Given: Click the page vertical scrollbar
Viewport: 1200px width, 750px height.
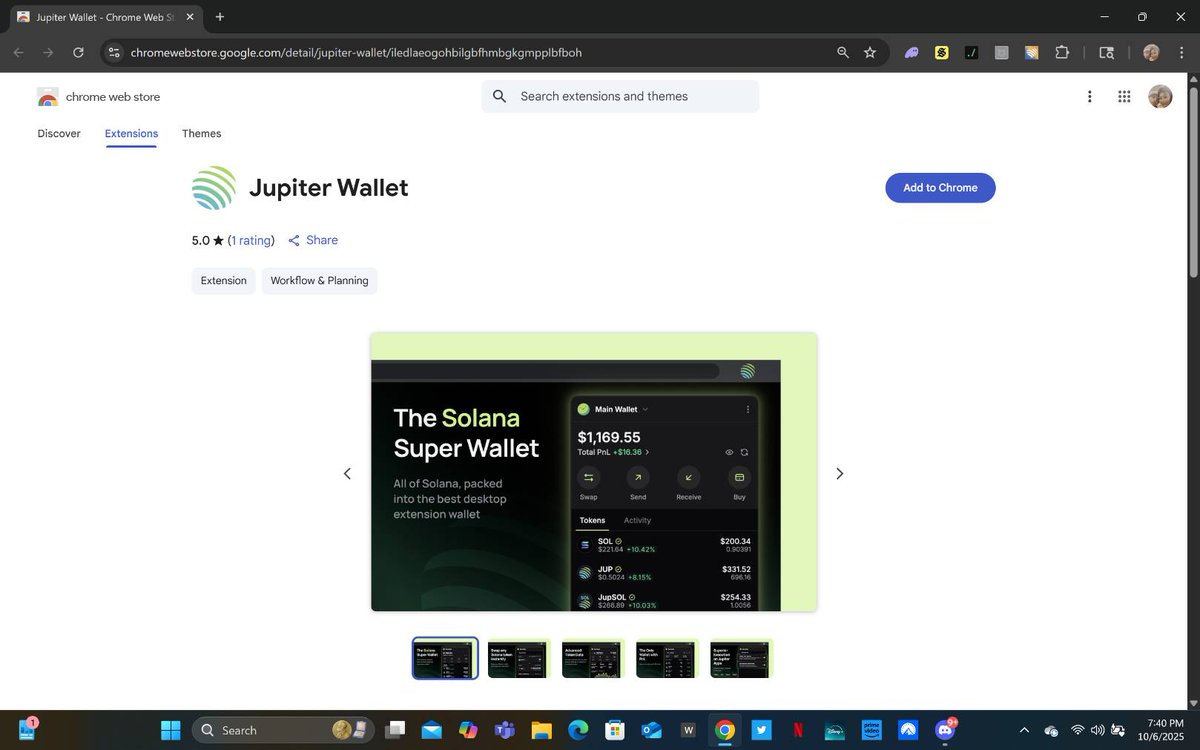Looking at the screenshot, I should 1193,180.
